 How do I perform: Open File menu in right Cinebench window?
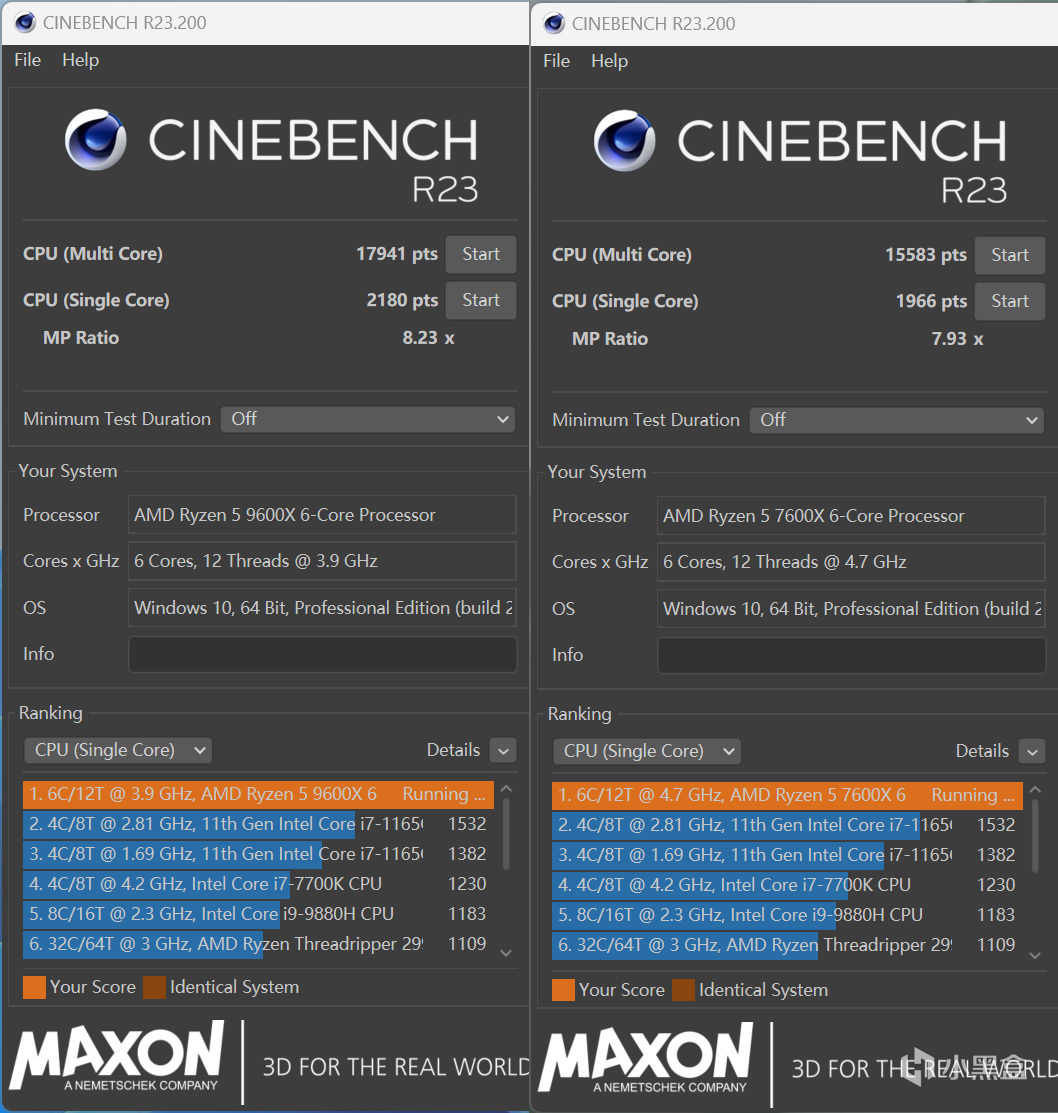click(556, 61)
